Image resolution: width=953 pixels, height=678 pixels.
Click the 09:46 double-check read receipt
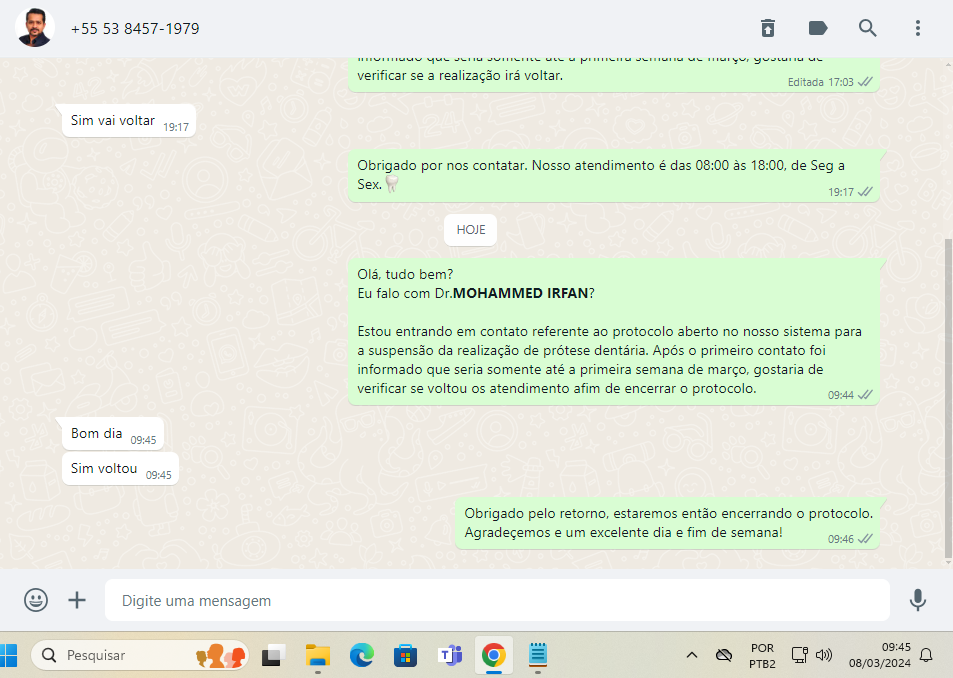865,539
